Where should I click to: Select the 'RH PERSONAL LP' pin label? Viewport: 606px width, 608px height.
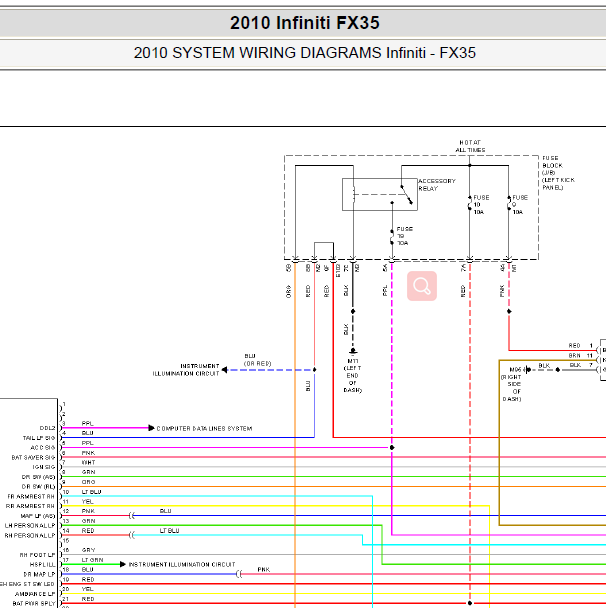point(30,535)
